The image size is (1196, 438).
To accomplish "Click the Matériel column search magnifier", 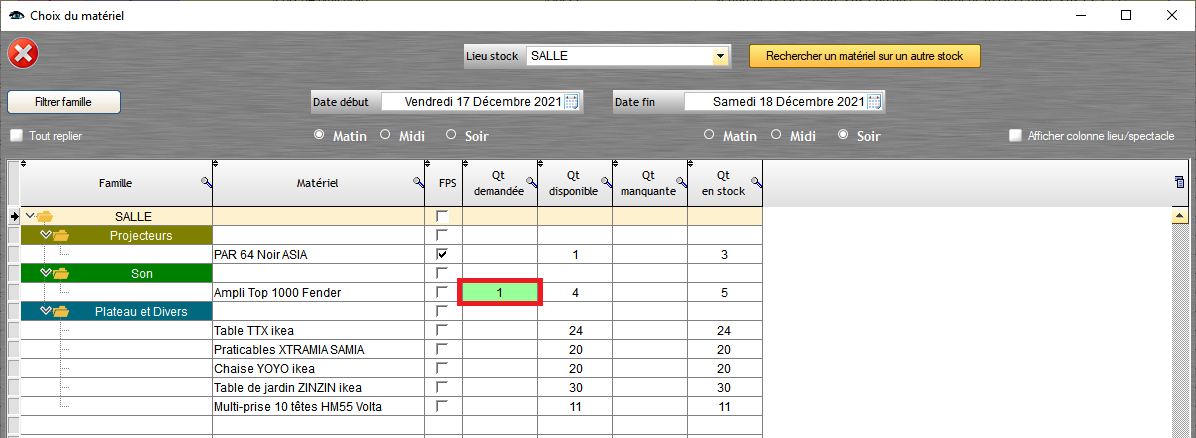I will point(418,182).
